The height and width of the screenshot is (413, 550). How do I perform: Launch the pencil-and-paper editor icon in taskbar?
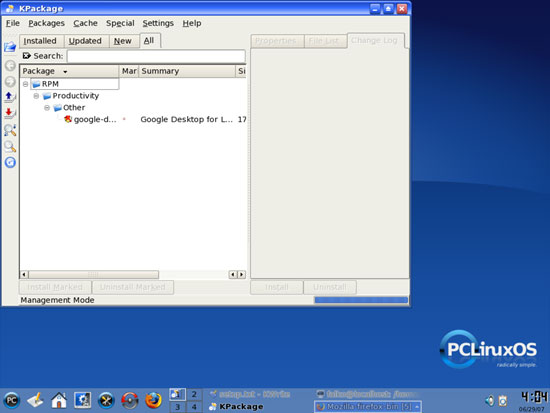tap(35, 400)
